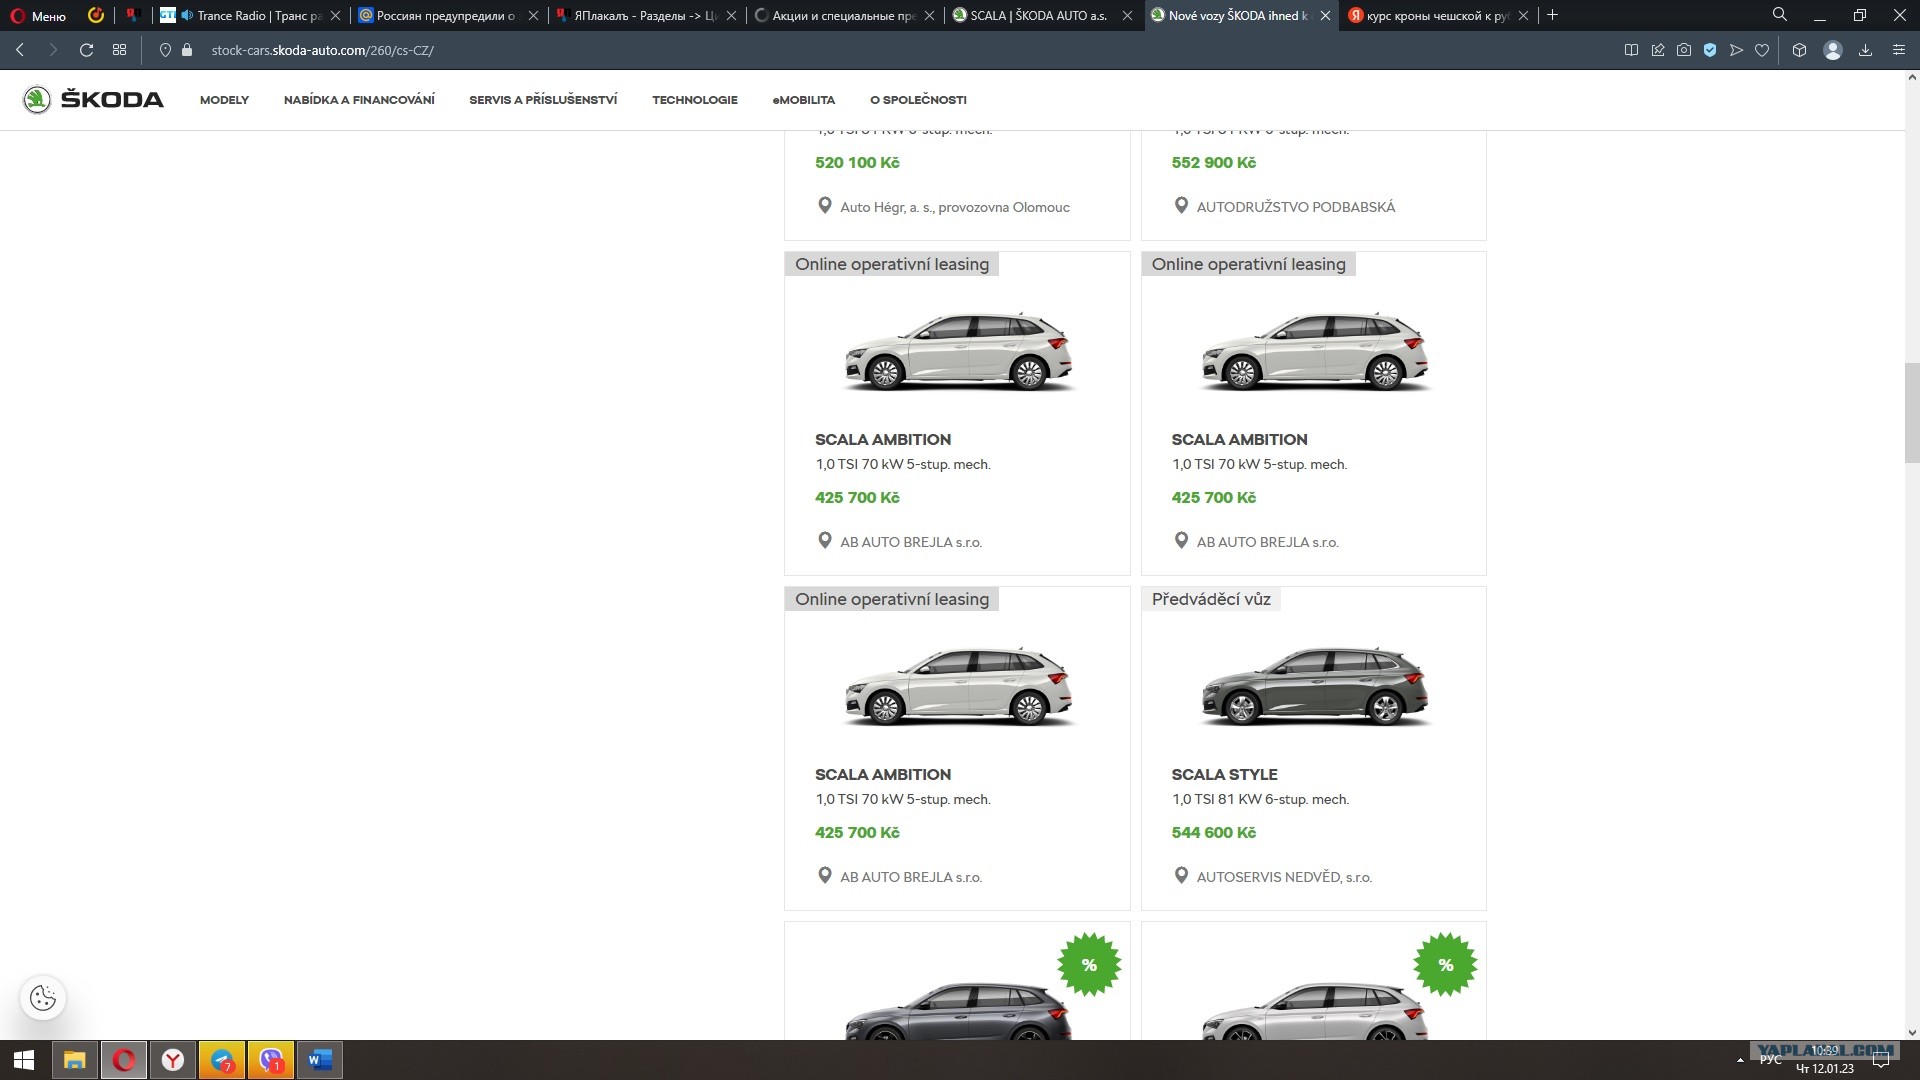Switch to the Россиян предупредили tab
The image size is (1920, 1080).
(x=447, y=15)
